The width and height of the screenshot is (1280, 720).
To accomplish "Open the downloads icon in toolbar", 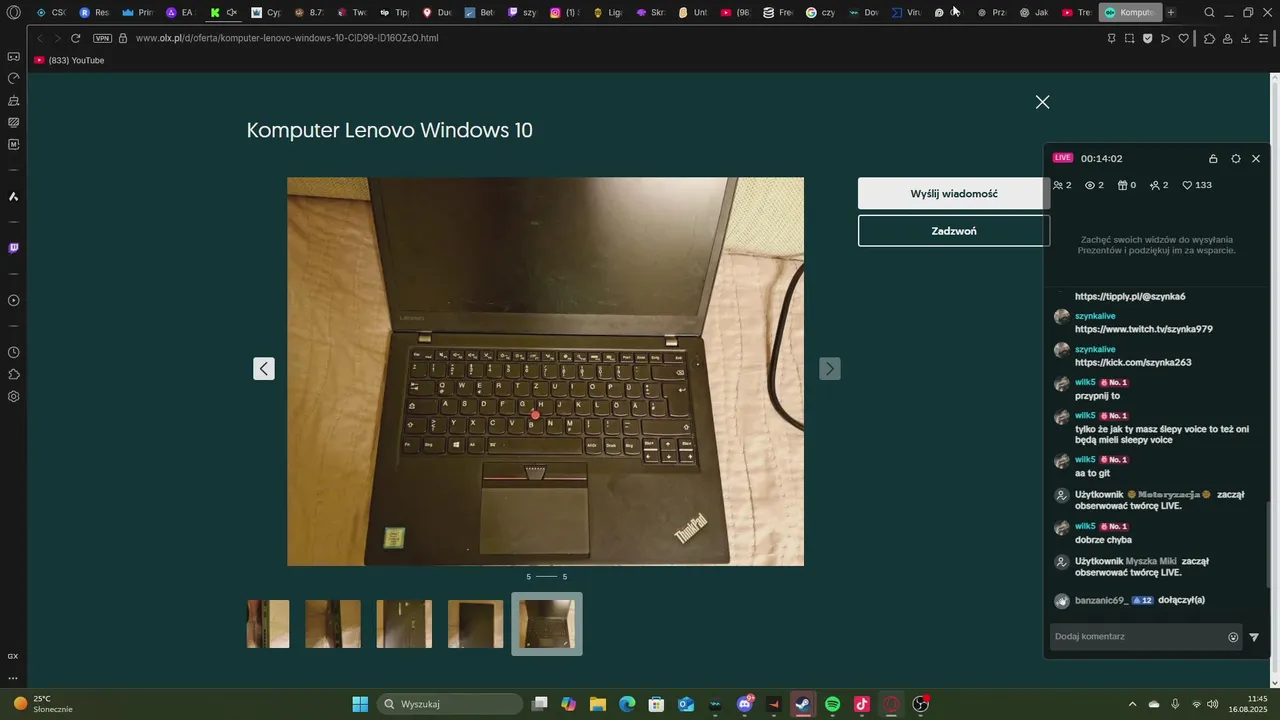I will point(1245,38).
